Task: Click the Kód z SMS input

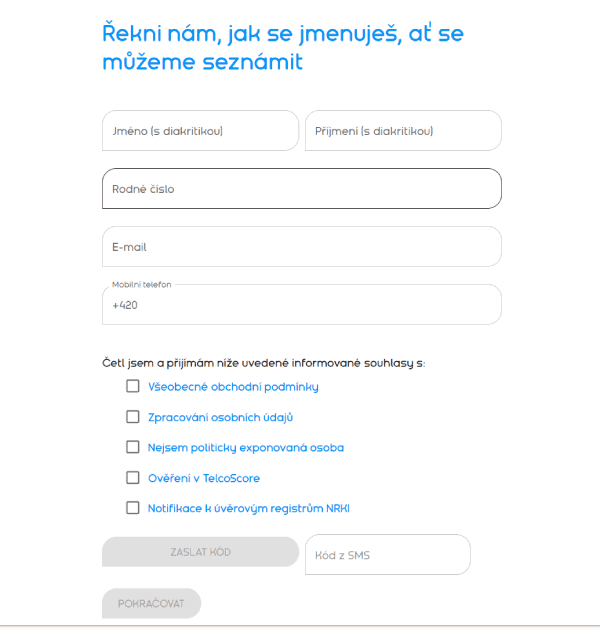Action: click(x=388, y=554)
